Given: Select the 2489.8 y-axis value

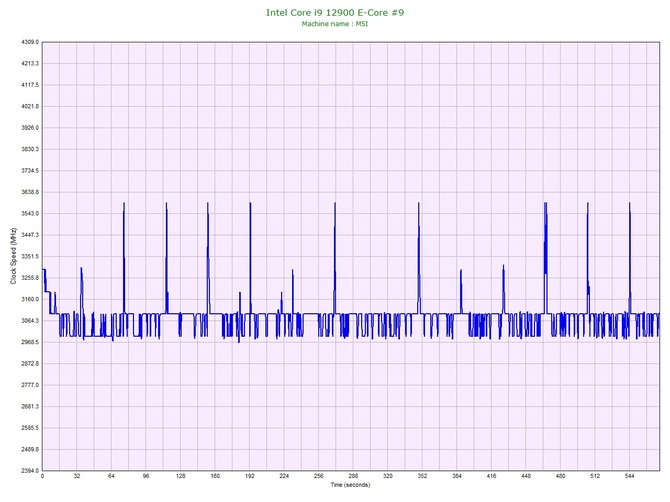Looking at the screenshot, I should tap(30, 449).
